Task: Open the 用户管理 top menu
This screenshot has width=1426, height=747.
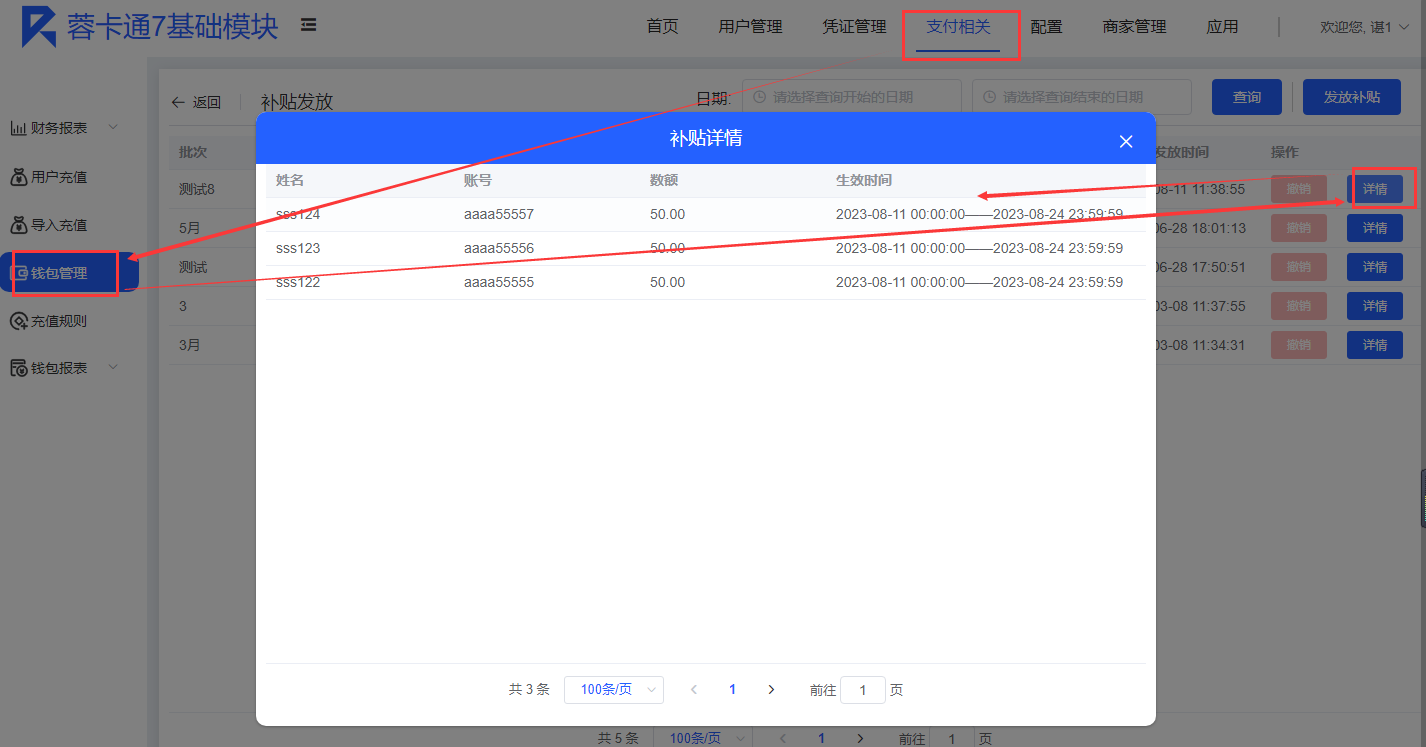Action: (x=750, y=27)
